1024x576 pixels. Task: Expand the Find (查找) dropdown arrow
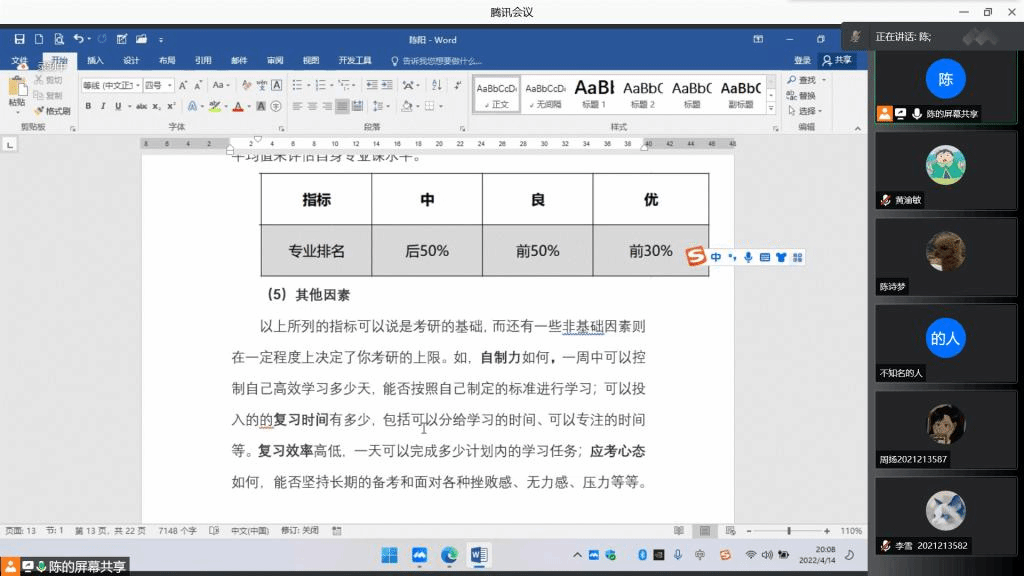pyautogui.click(x=825, y=80)
